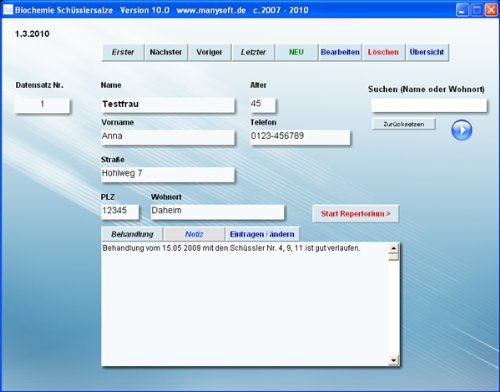Screen dimensions: 500x392
Task: Click the date text 1.3.2010
Action: click(x=32, y=34)
